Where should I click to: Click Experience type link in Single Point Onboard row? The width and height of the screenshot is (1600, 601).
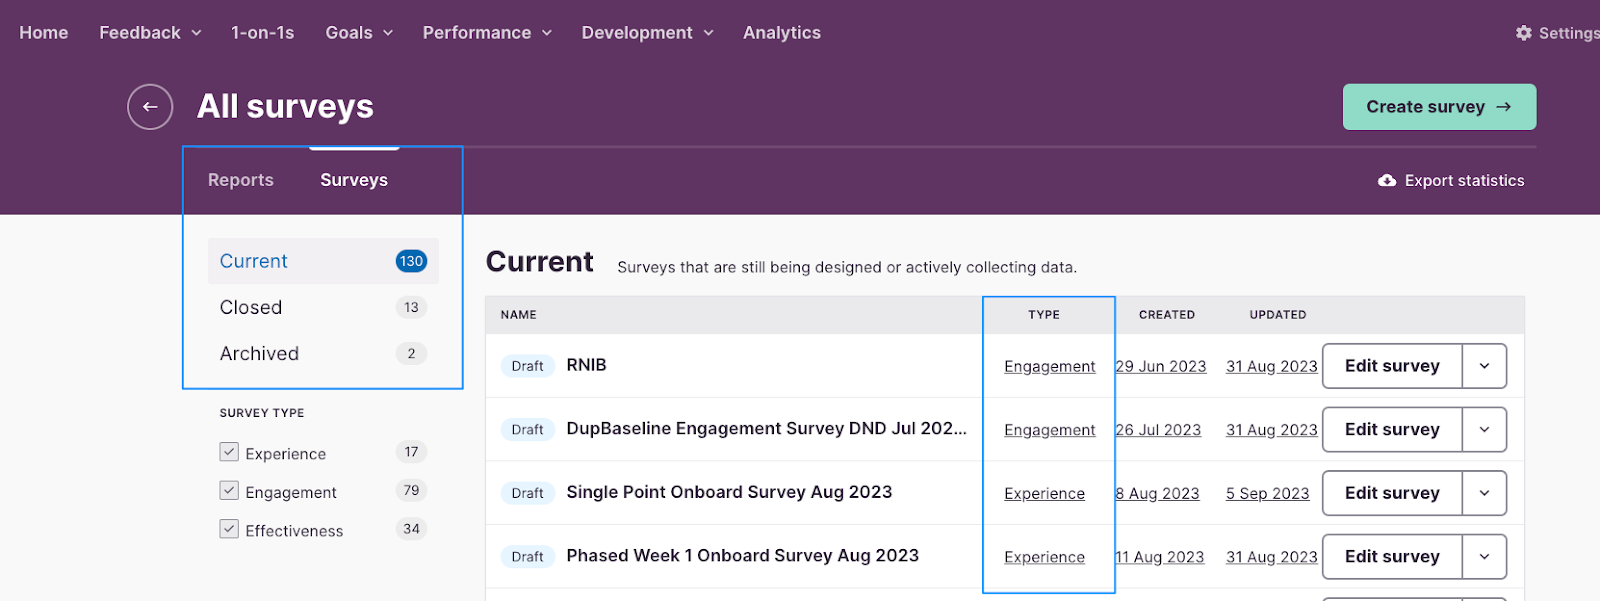coord(1044,494)
